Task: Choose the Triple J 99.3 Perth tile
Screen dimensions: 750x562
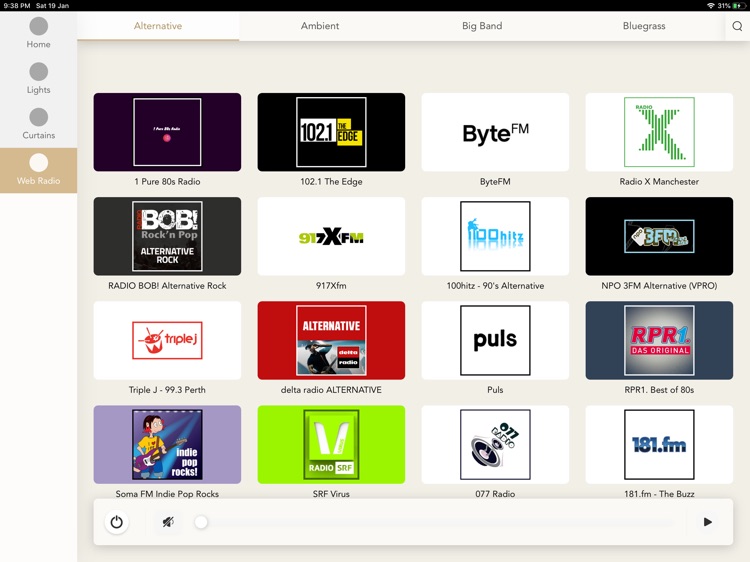Action: pyautogui.click(x=167, y=340)
